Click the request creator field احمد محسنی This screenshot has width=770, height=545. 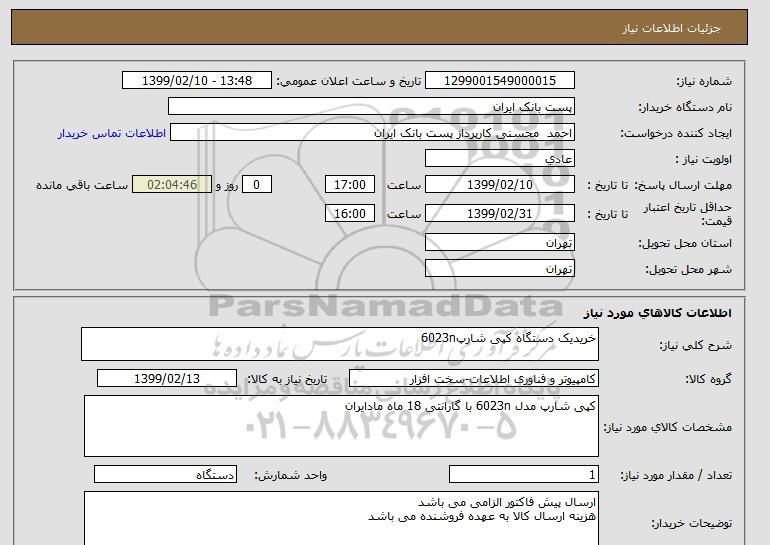tap(372, 133)
